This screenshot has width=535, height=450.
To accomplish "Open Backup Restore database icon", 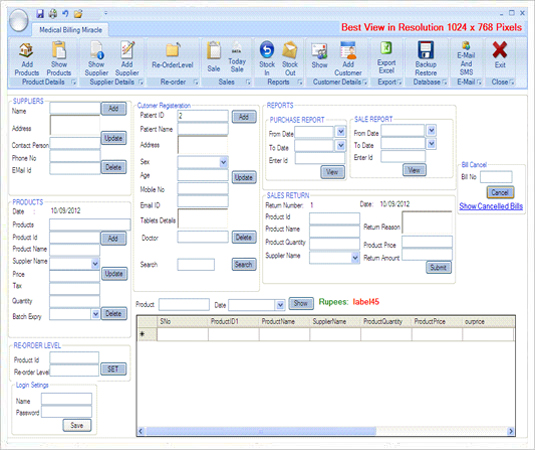I will tap(425, 59).
